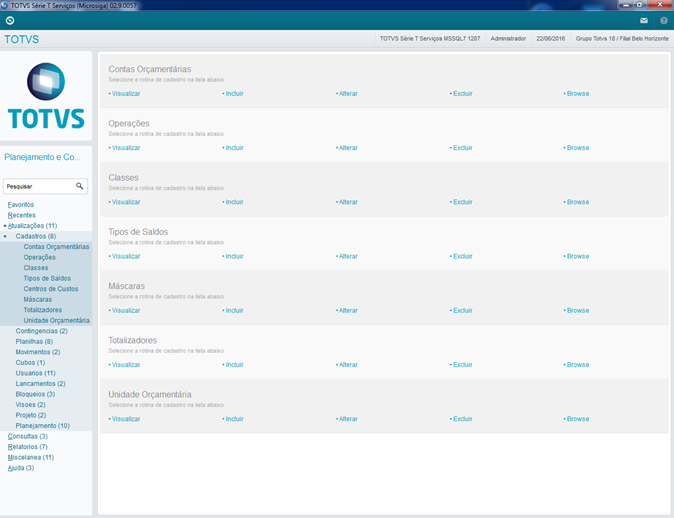Click Grupo Totvs 18 / Filial Belo Horizonte
This screenshot has width=674, height=518.
[x=622, y=39]
